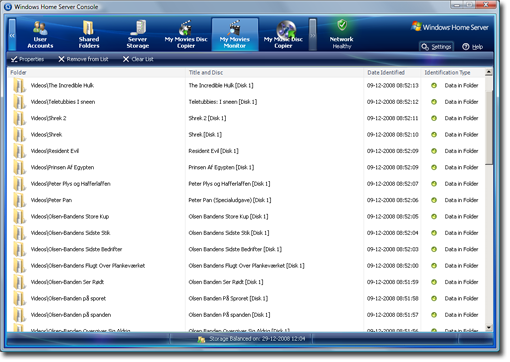Open the Server Storage tab
Image resolution: width=510 pixels, height=362 pixels.
point(138,35)
